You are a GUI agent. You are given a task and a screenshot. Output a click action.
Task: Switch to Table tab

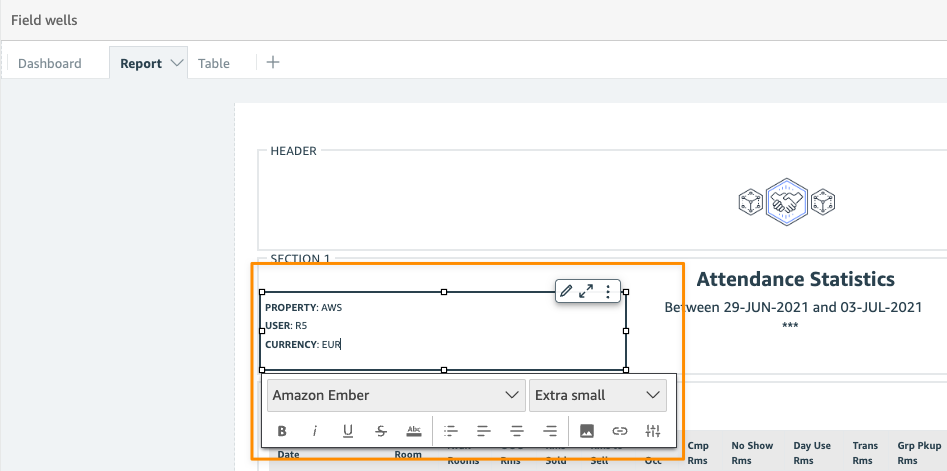pyautogui.click(x=214, y=63)
